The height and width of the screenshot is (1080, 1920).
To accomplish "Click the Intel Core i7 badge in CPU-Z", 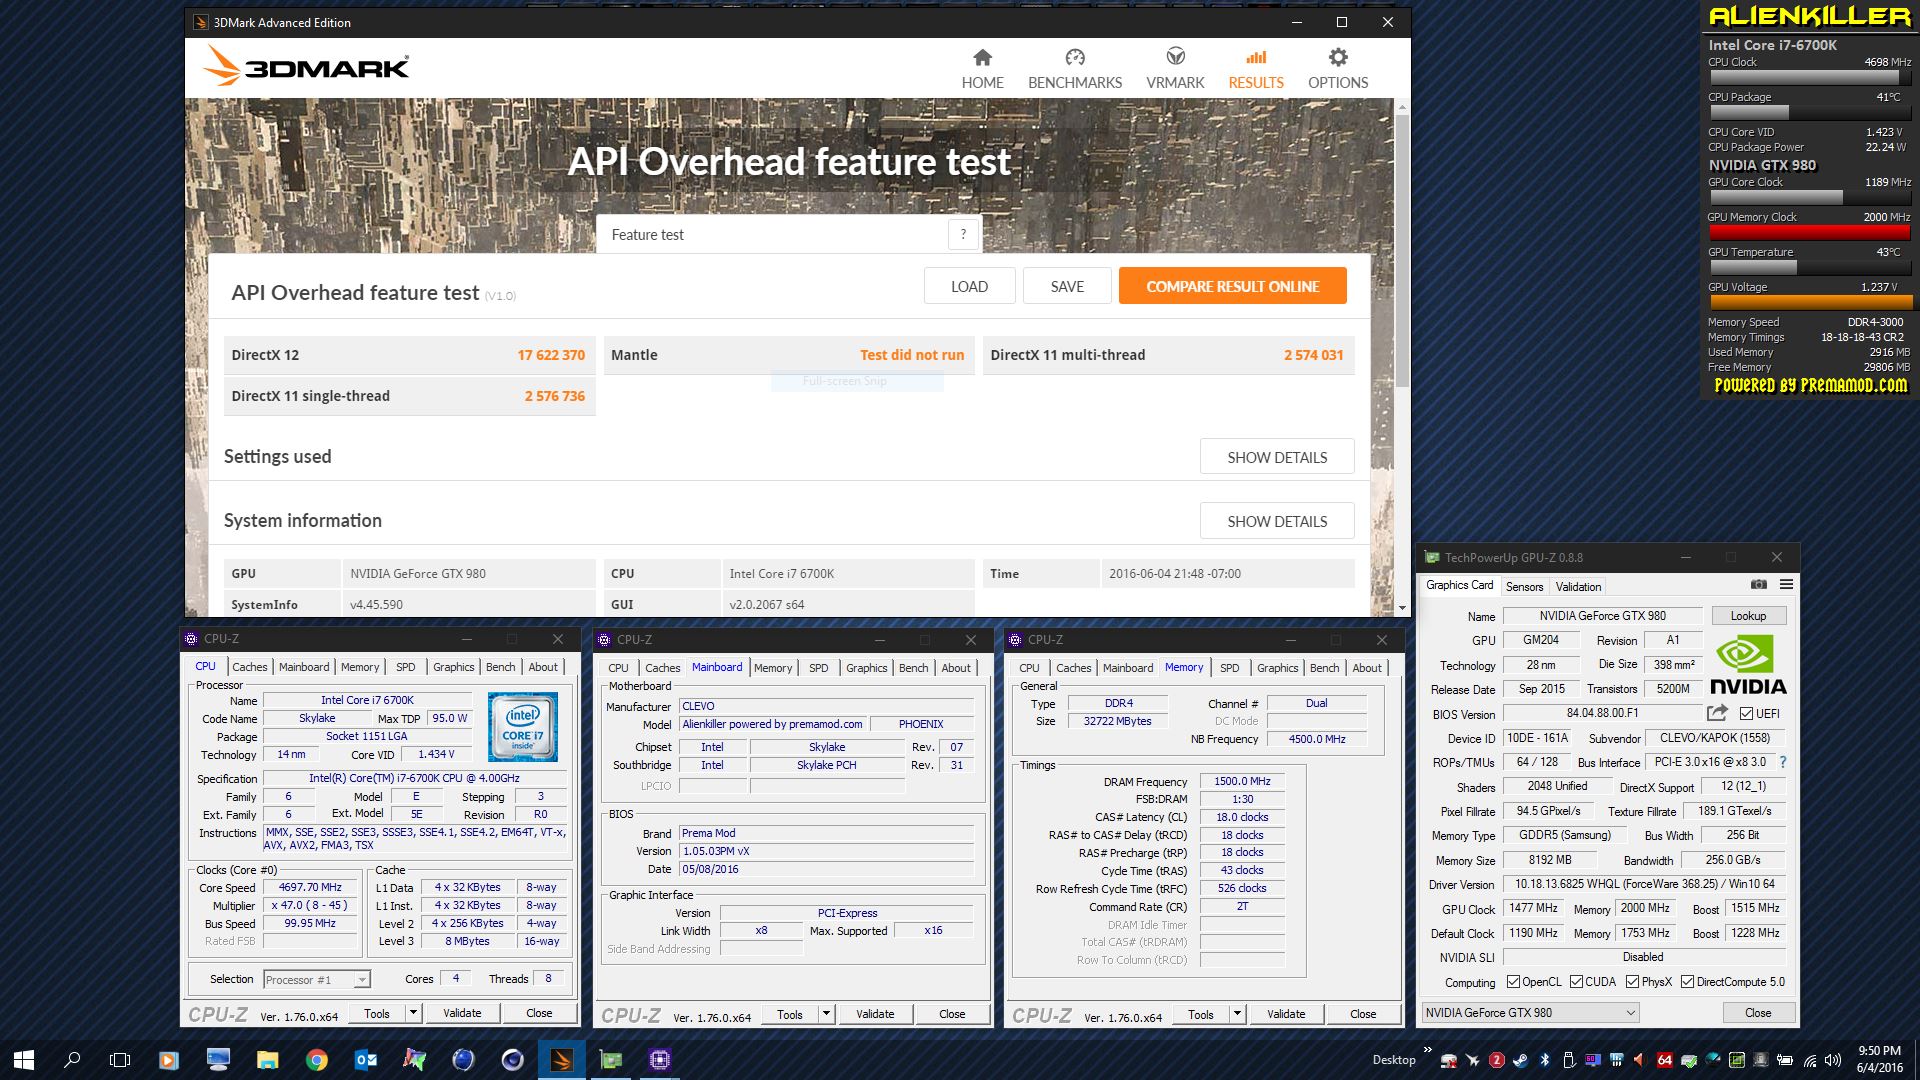I will (x=522, y=727).
